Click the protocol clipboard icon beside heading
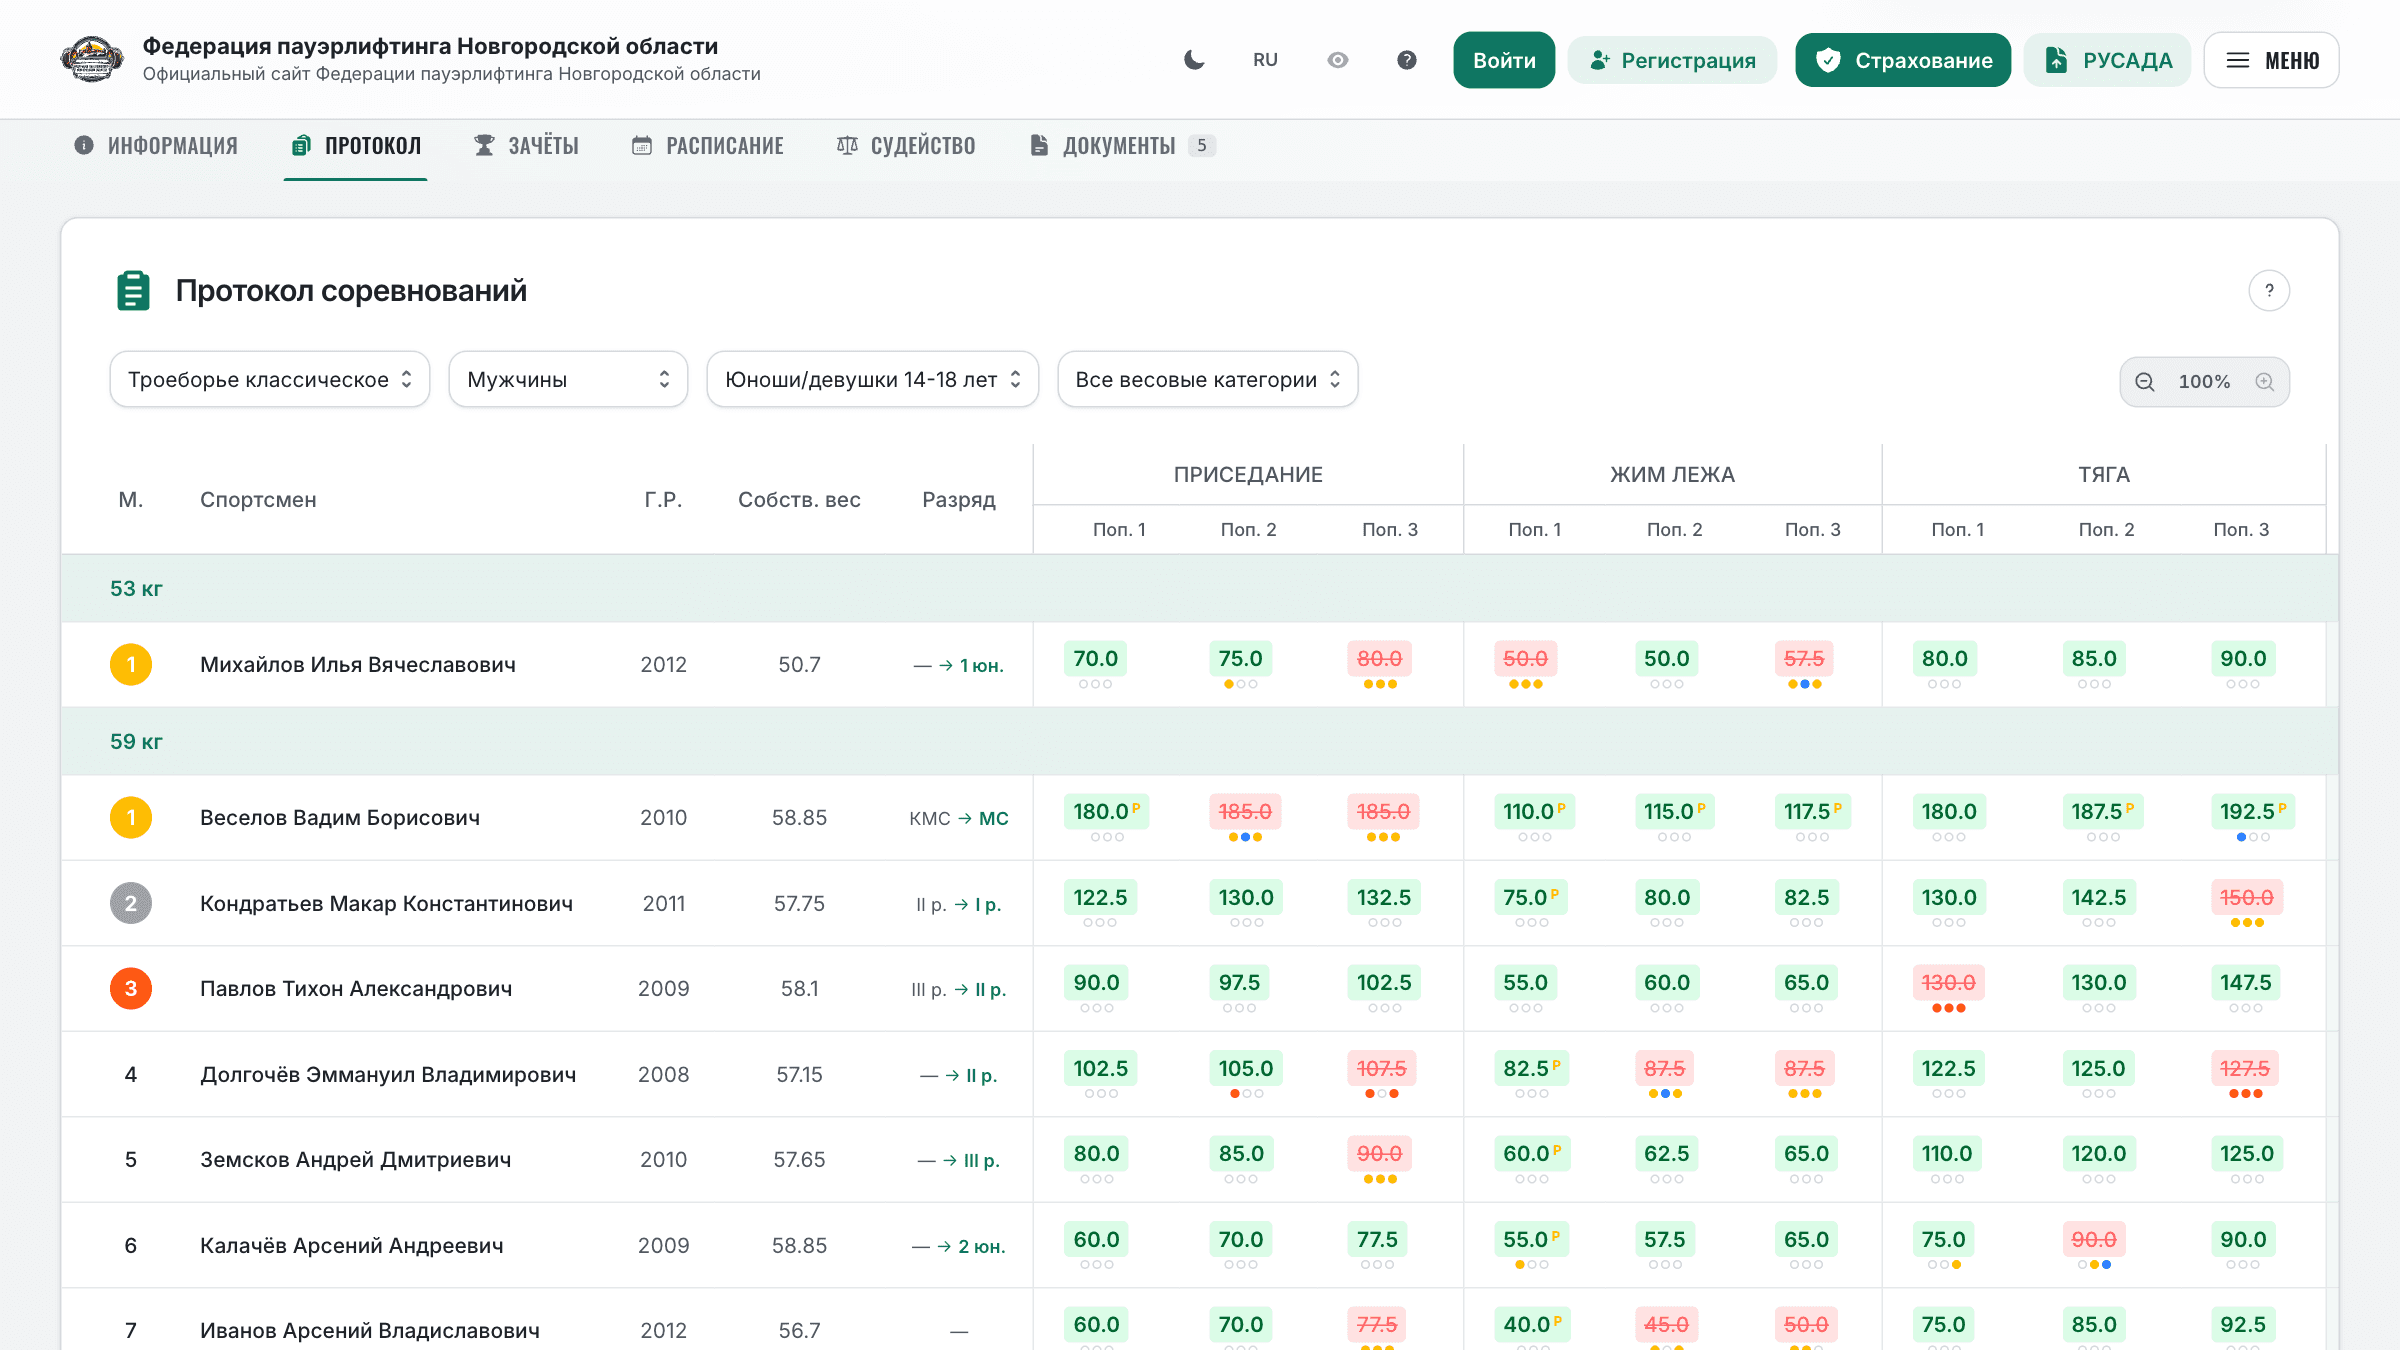2400x1350 pixels. (x=133, y=291)
